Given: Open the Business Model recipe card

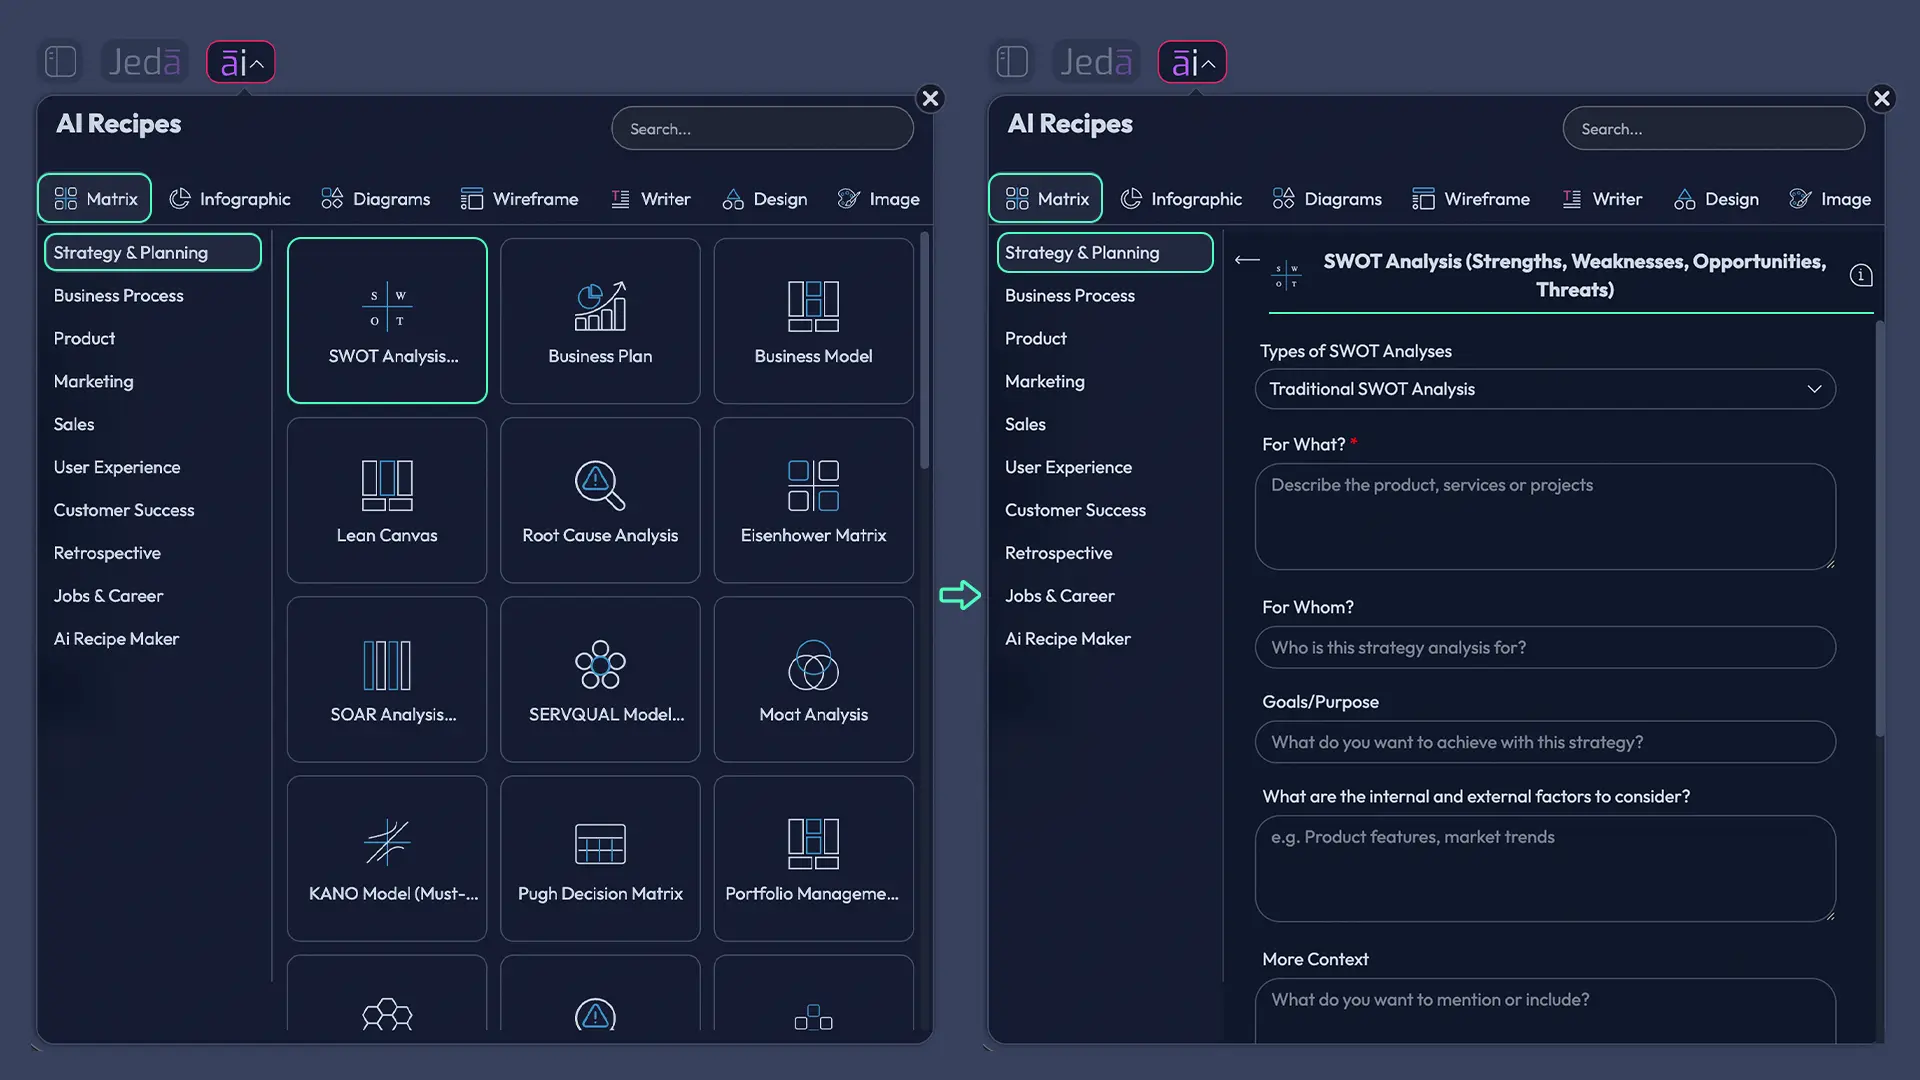Looking at the screenshot, I should point(813,320).
